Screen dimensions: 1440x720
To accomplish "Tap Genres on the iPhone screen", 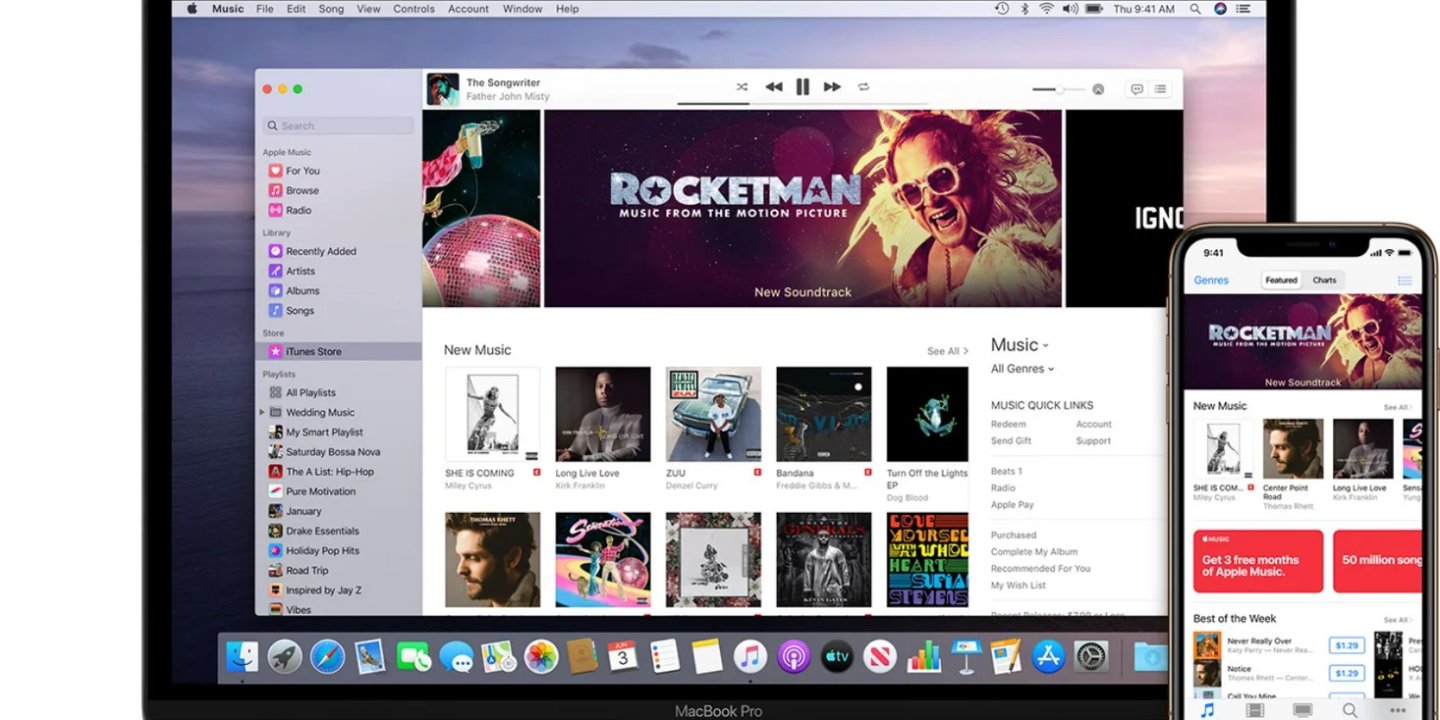I will point(1211,280).
